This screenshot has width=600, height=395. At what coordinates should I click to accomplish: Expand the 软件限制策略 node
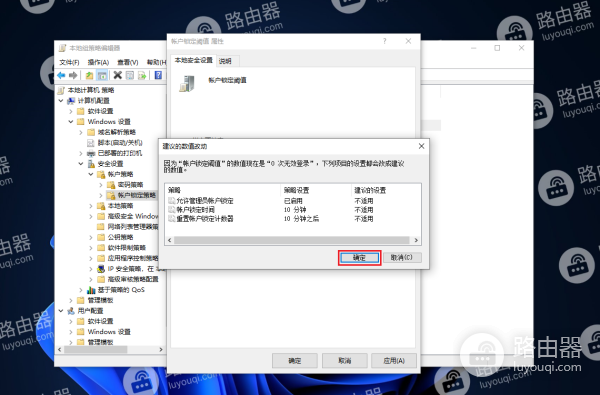[x=91, y=248]
